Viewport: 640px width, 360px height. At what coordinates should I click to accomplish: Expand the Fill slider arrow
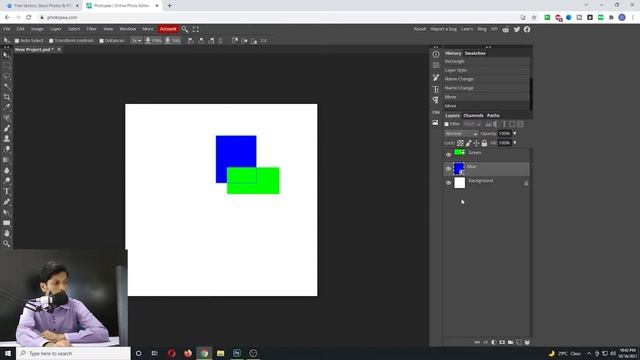515,143
